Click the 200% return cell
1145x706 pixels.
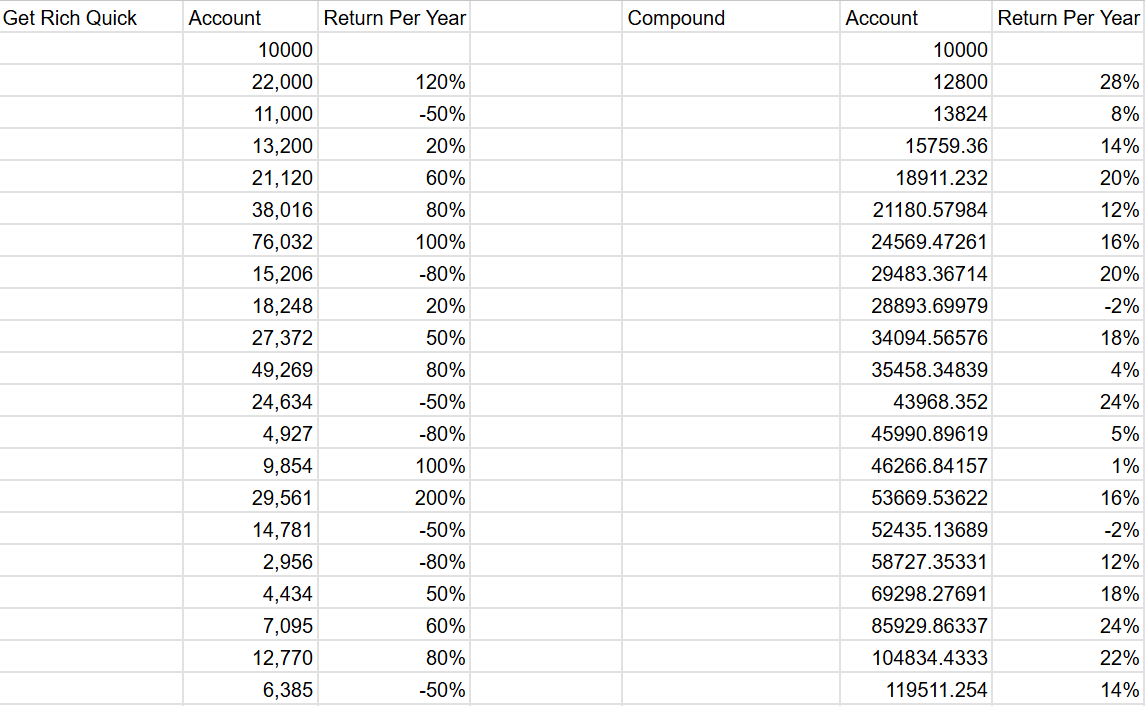click(394, 497)
